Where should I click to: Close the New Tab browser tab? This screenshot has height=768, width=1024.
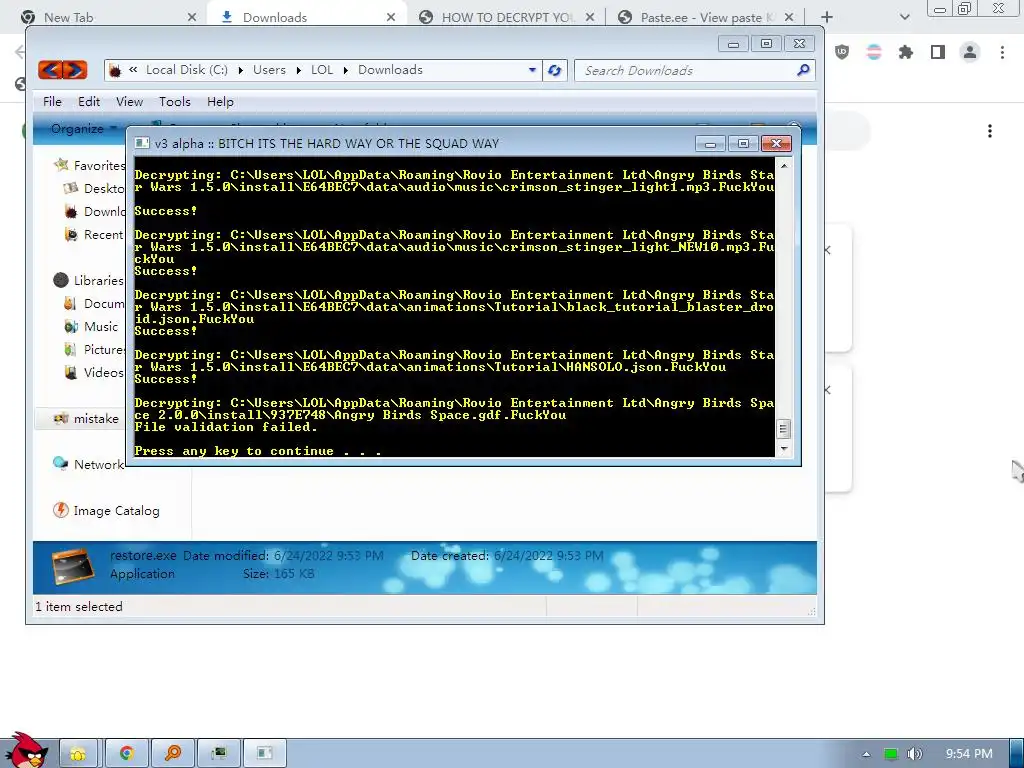coord(191,17)
